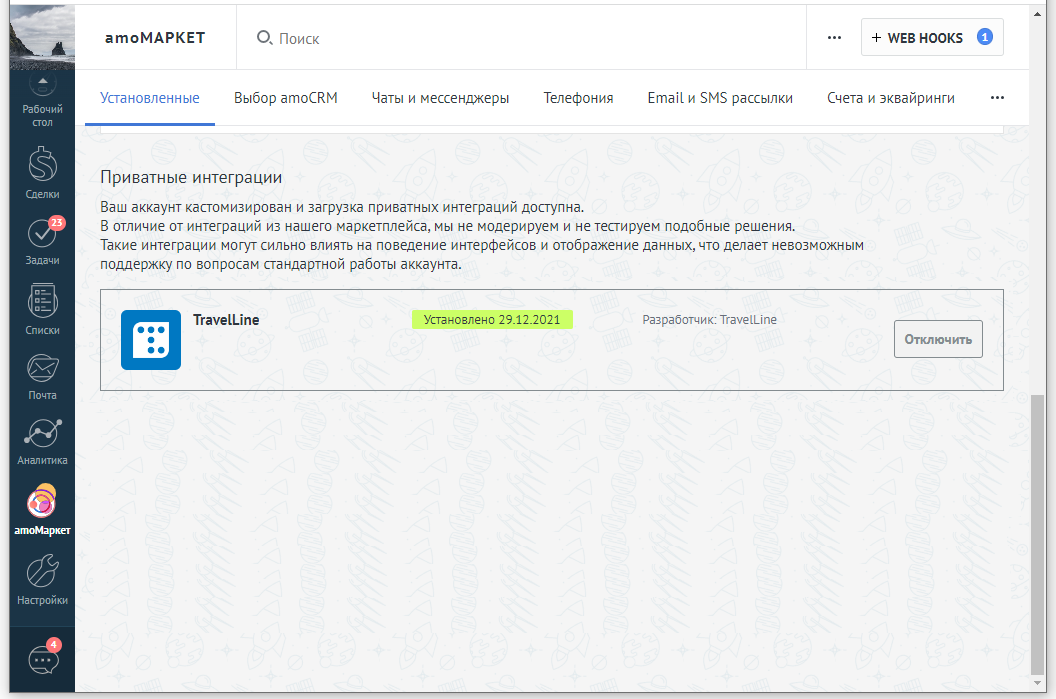Open chat bubble with 4 notifications
Screen dimensions: 1056x699
(43, 659)
